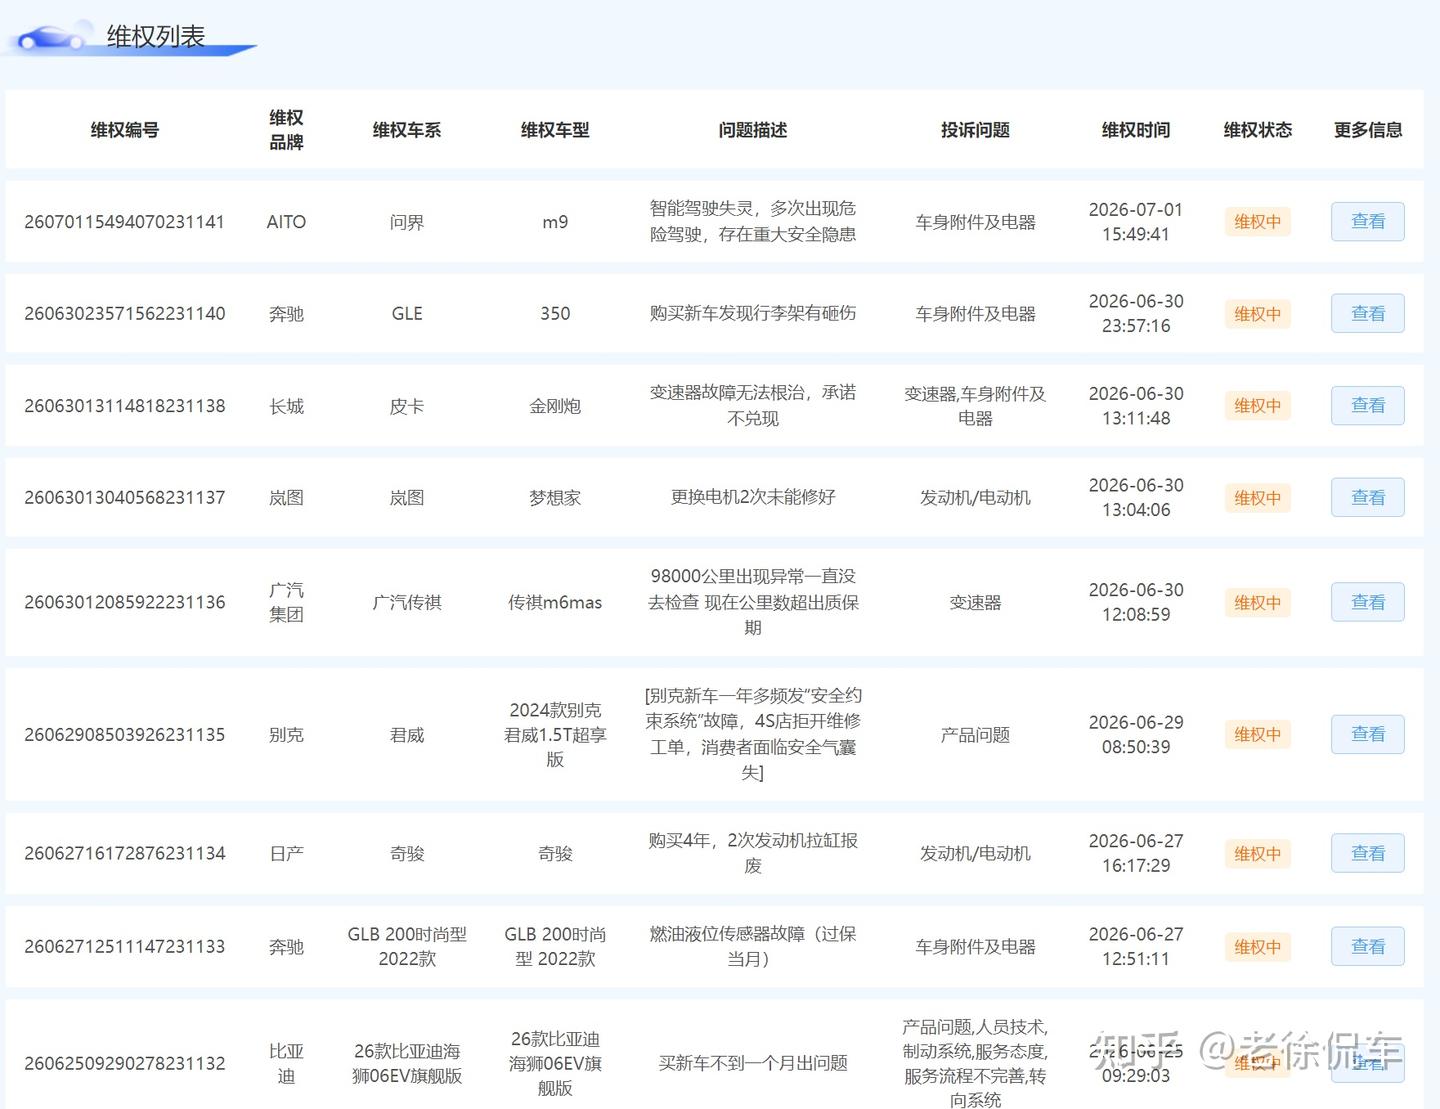Select complaint number 26062509290278231132
The height and width of the screenshot is (1109, 1440).
(125, 1064)
